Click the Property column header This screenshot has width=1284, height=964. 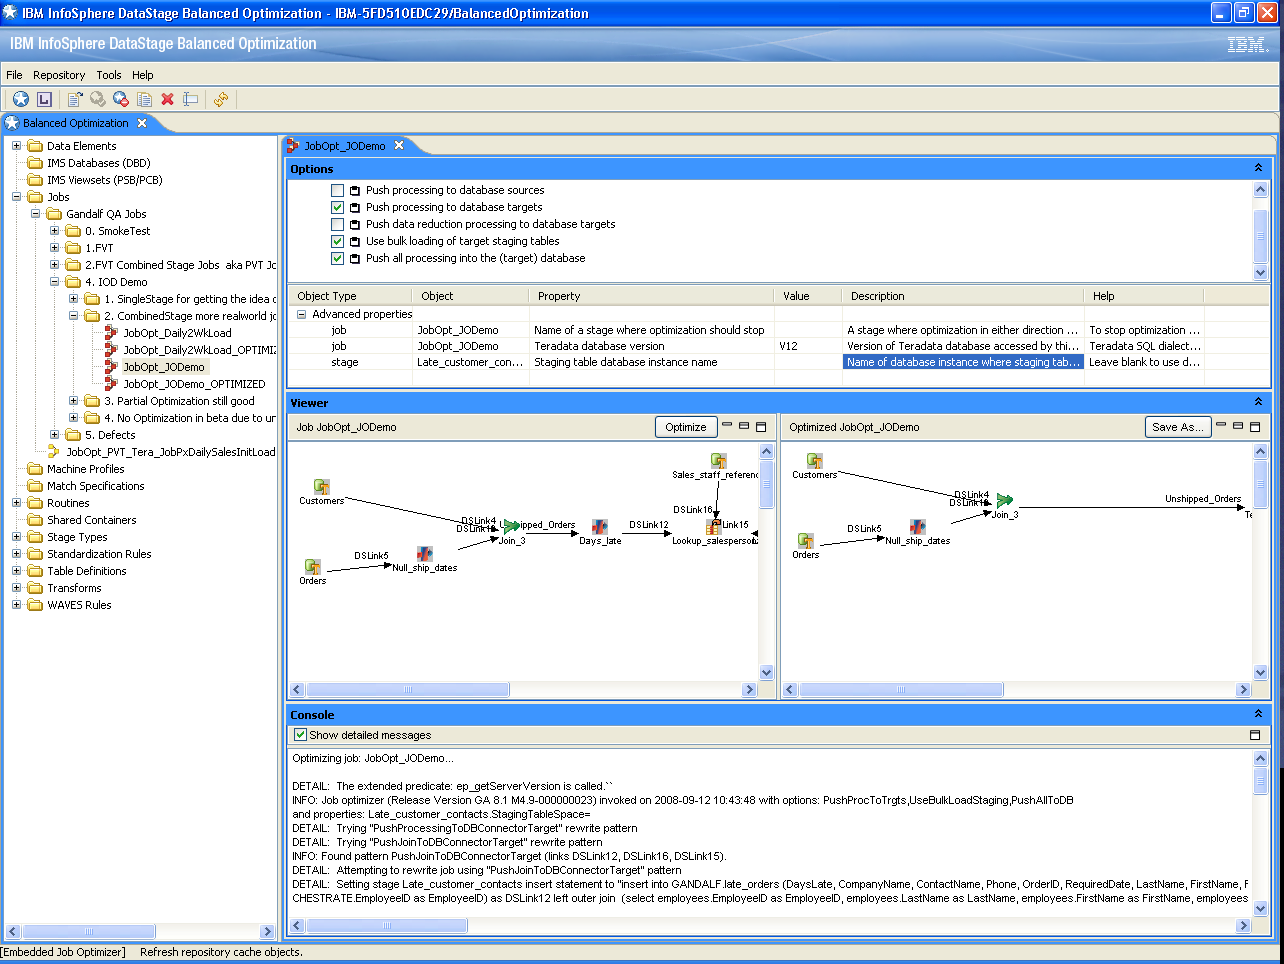pos(651,296)
